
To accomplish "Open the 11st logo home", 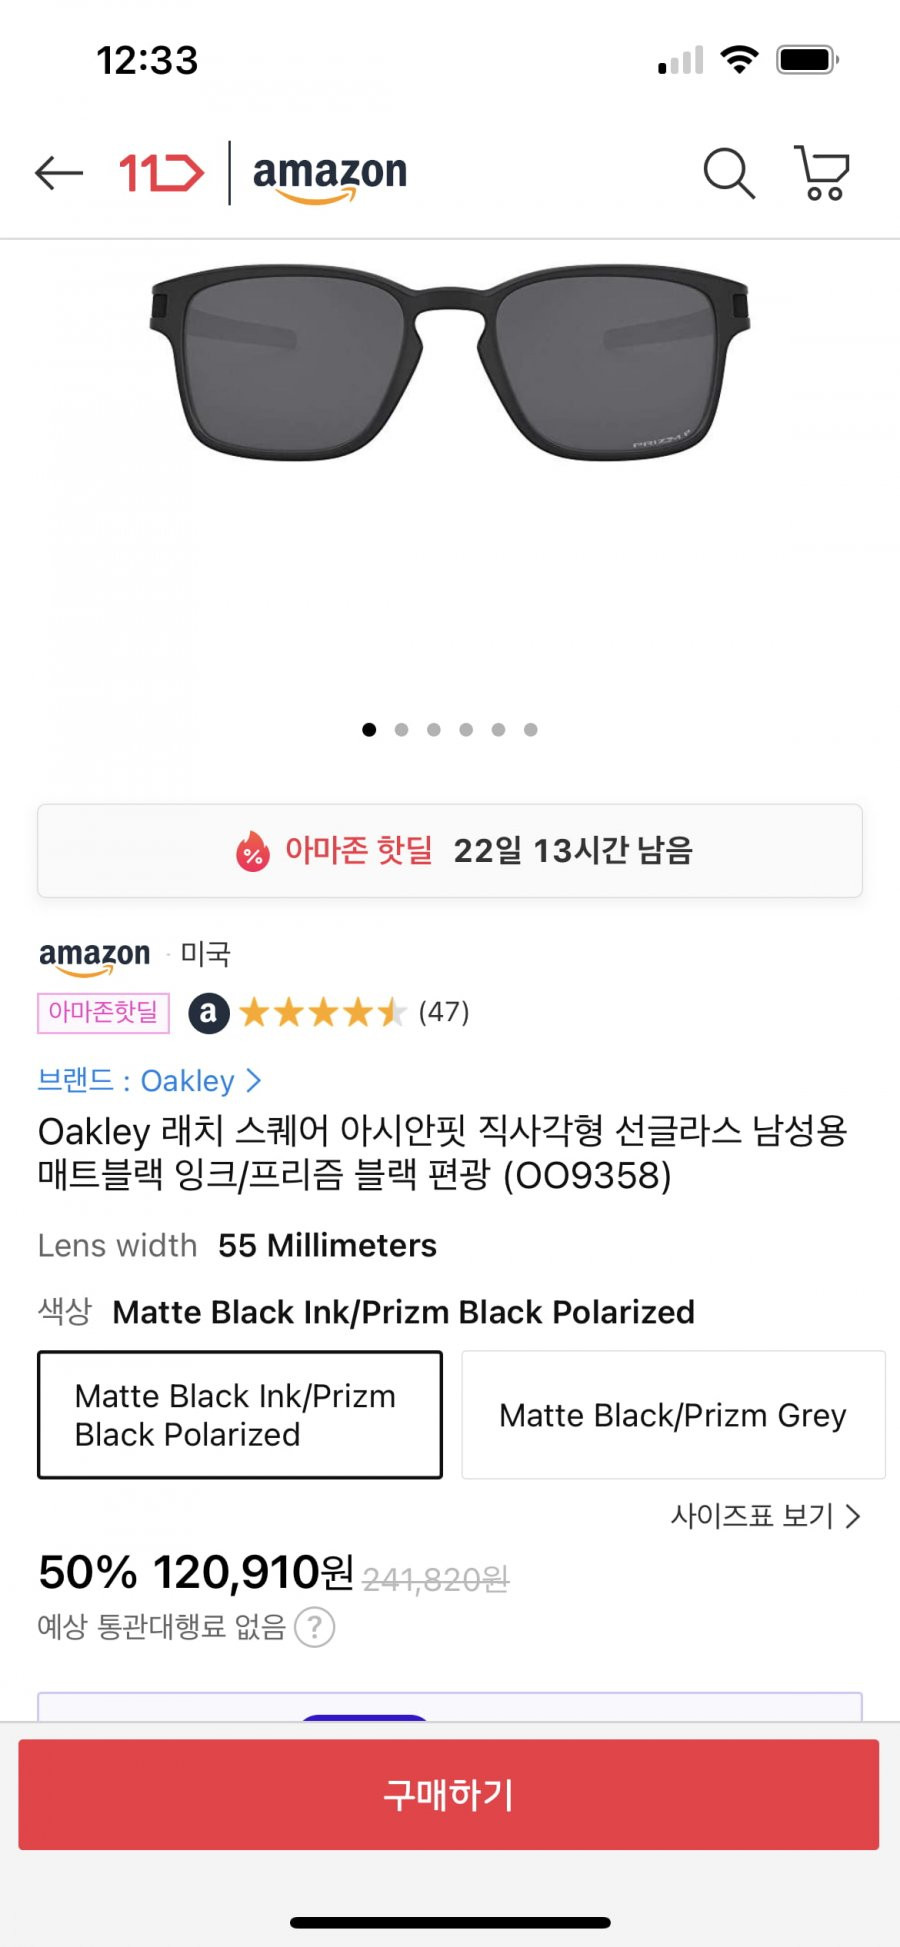I will point(161,172).
